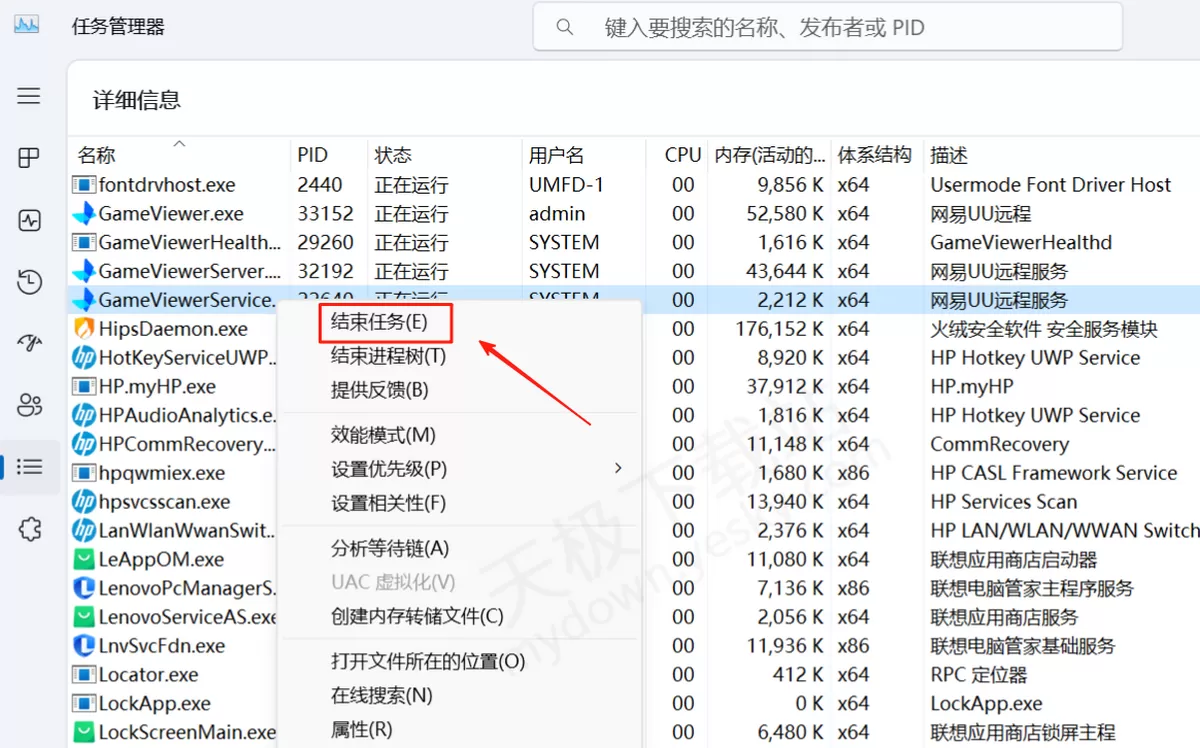The width and height of the screenshot is (1200, 748).
Task: Click the LenovoPcManagerS blue L icon
Action: tap(84, 588)
